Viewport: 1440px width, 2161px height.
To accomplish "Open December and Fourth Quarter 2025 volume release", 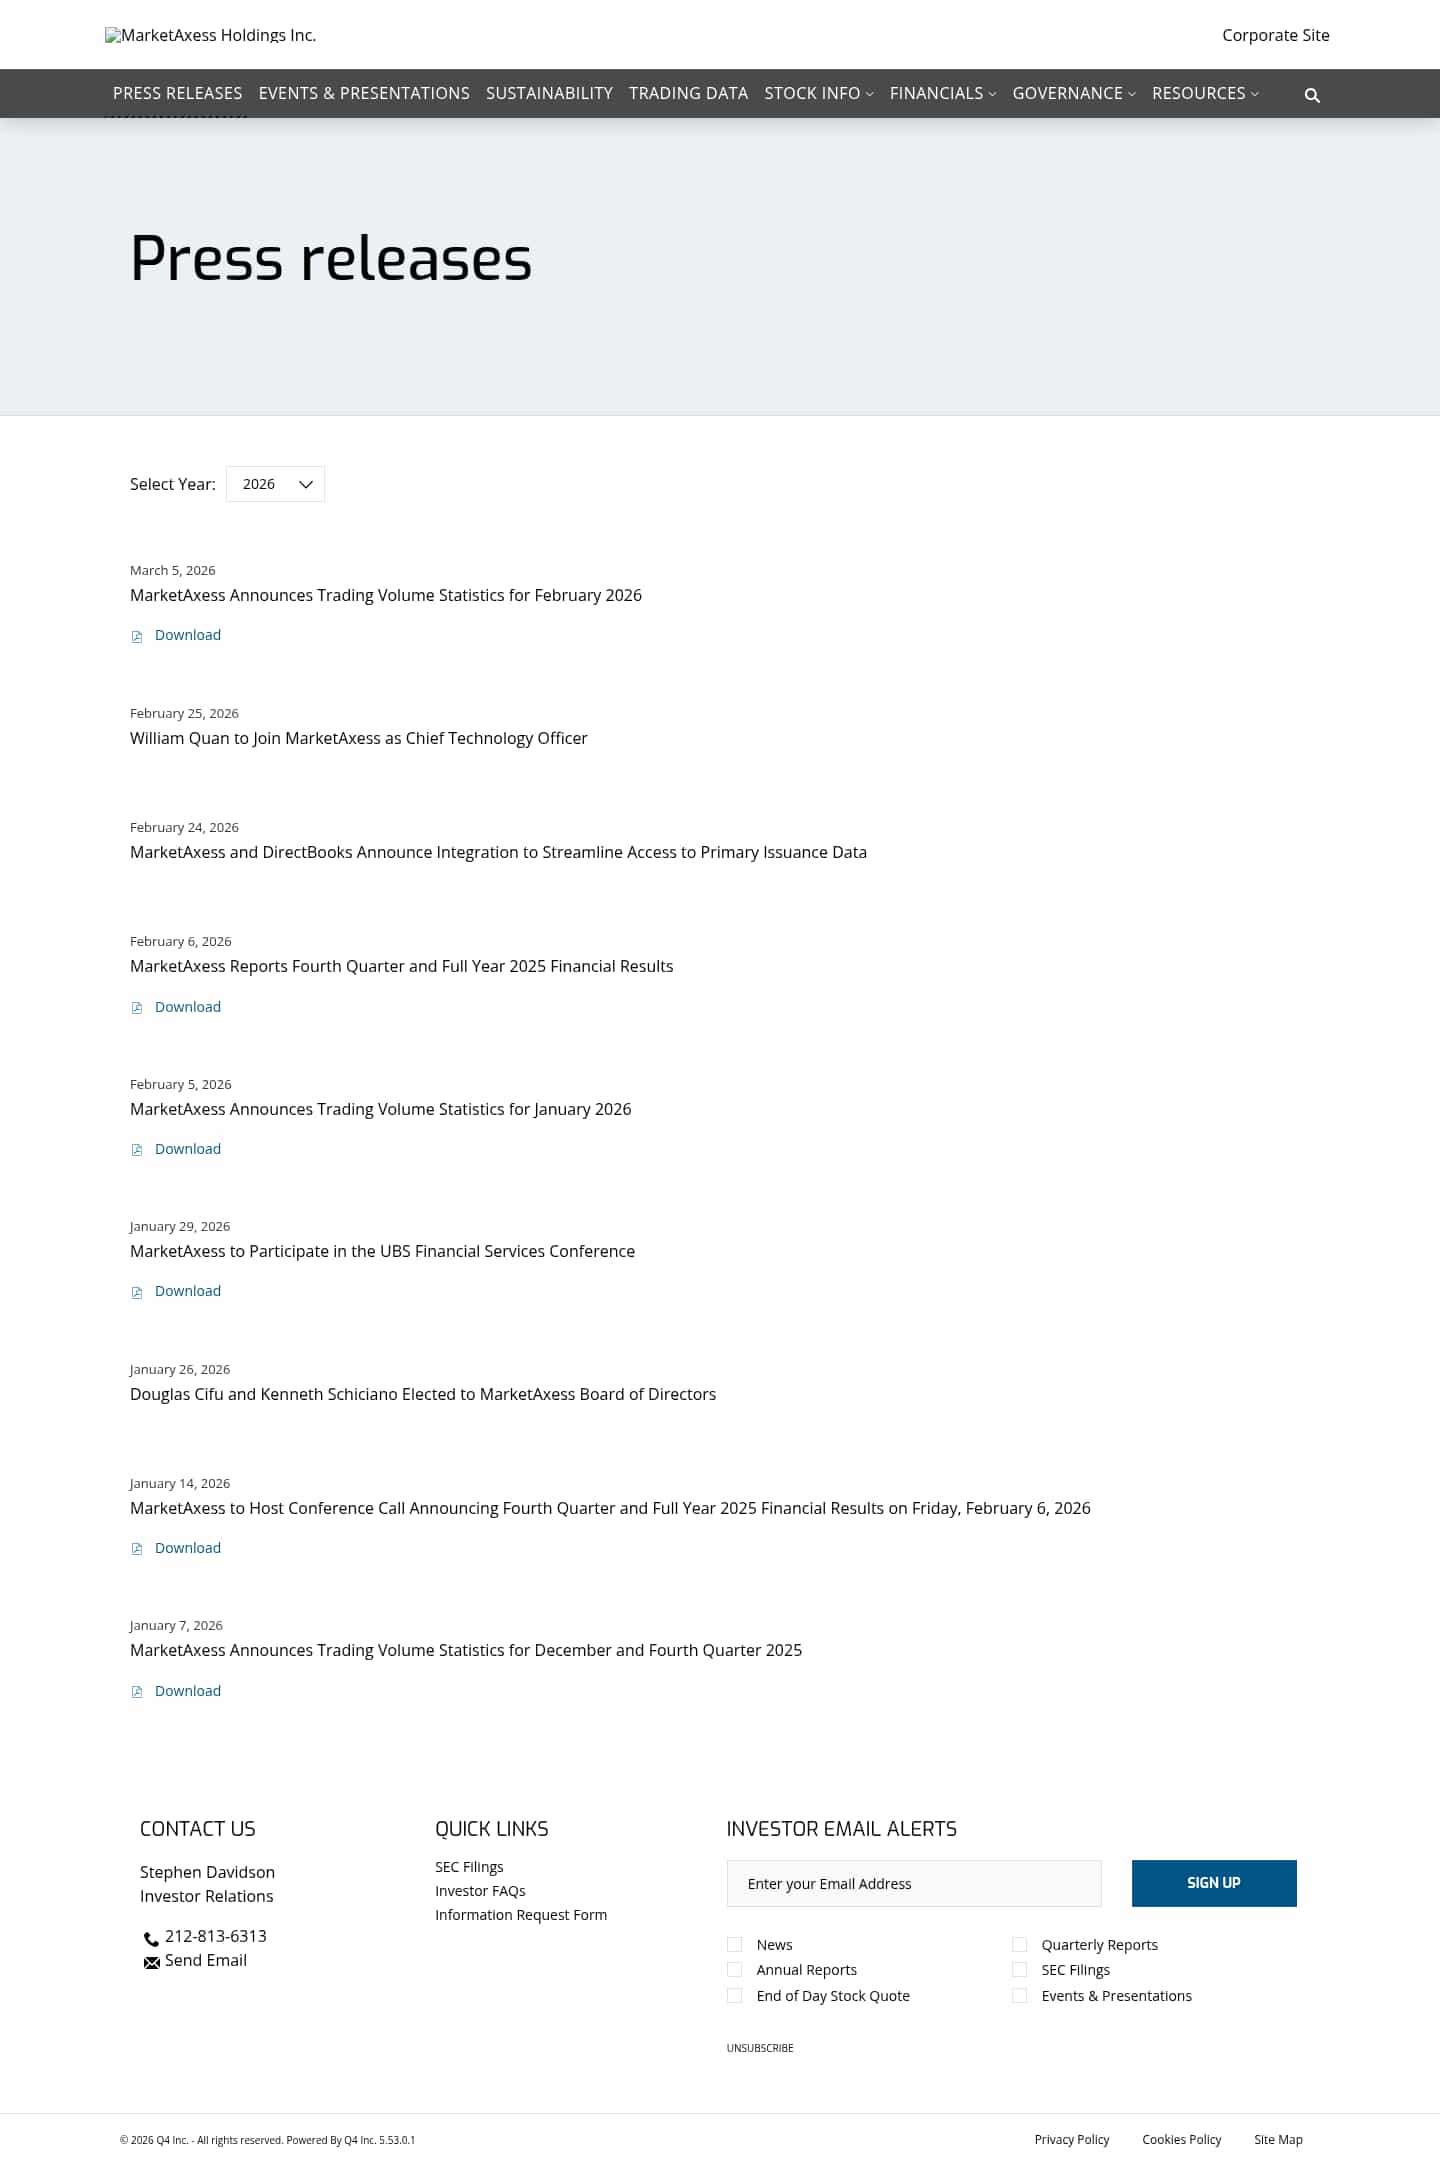I will coord(466,1650).
